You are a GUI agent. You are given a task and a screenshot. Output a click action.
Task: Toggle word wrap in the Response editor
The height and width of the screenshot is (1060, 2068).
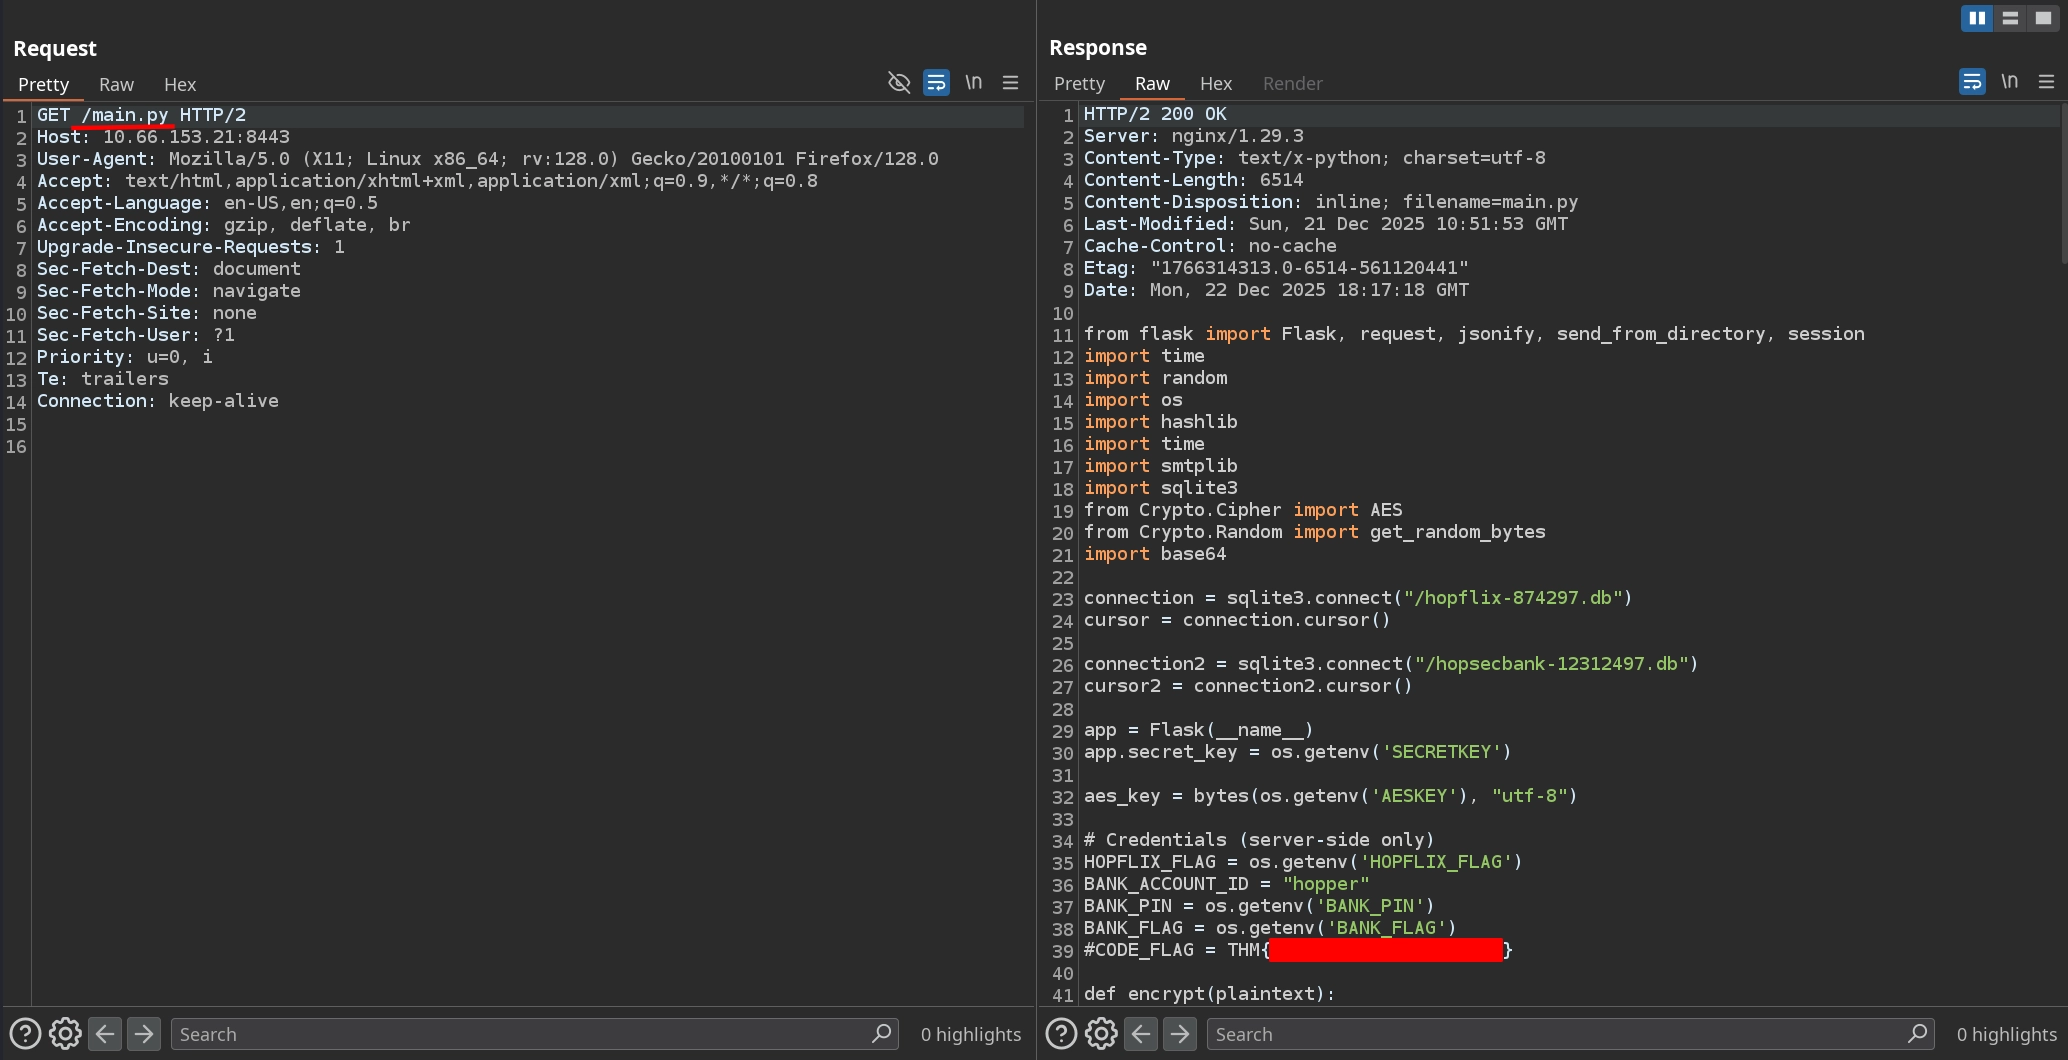click(1971, 82)
